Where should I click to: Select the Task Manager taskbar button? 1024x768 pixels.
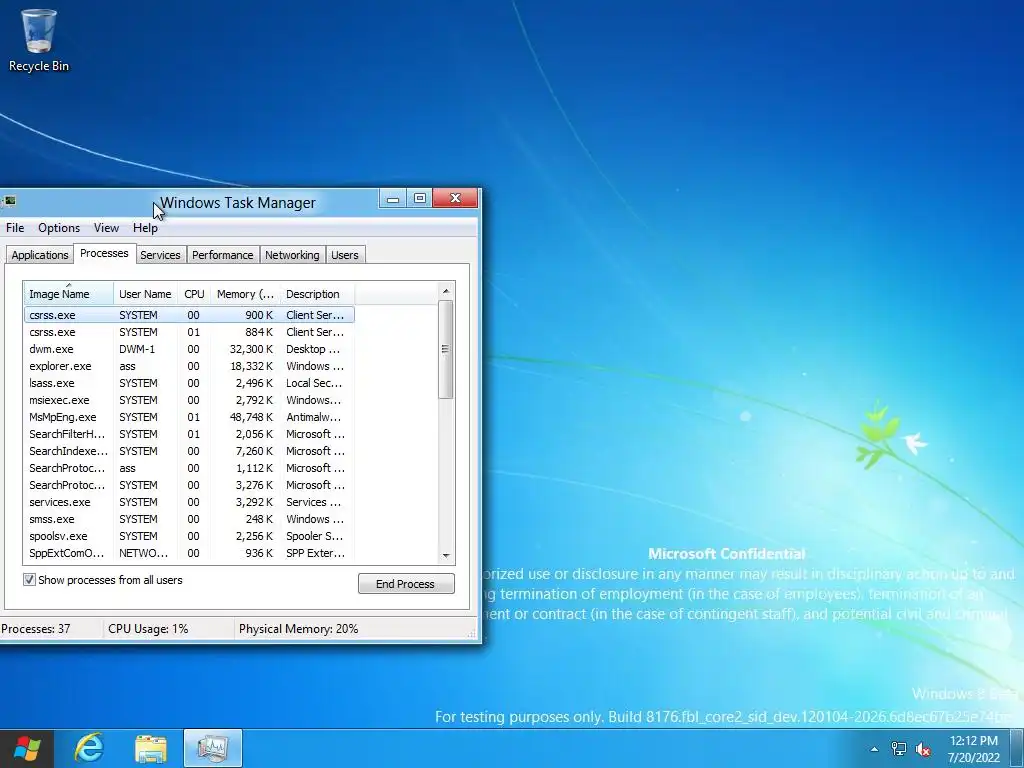tap(213, 748)
